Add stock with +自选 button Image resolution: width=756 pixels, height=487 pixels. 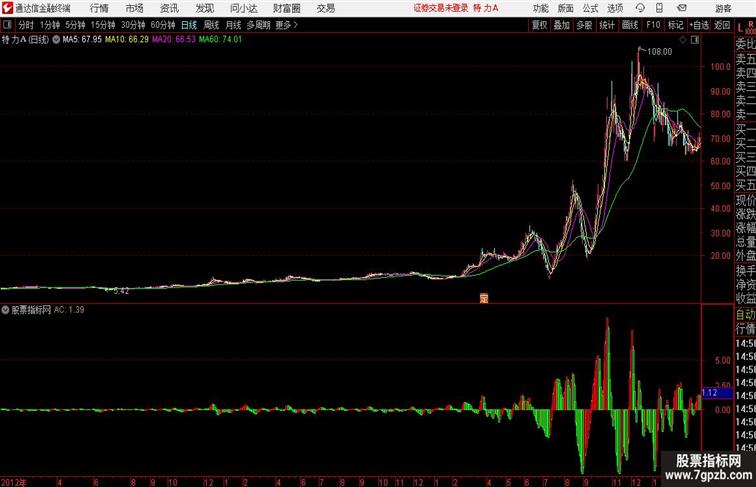(699, 25)
